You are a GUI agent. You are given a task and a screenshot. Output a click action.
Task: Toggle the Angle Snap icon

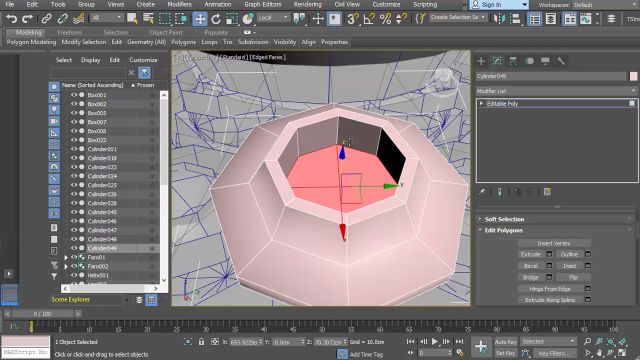[369, 19]
